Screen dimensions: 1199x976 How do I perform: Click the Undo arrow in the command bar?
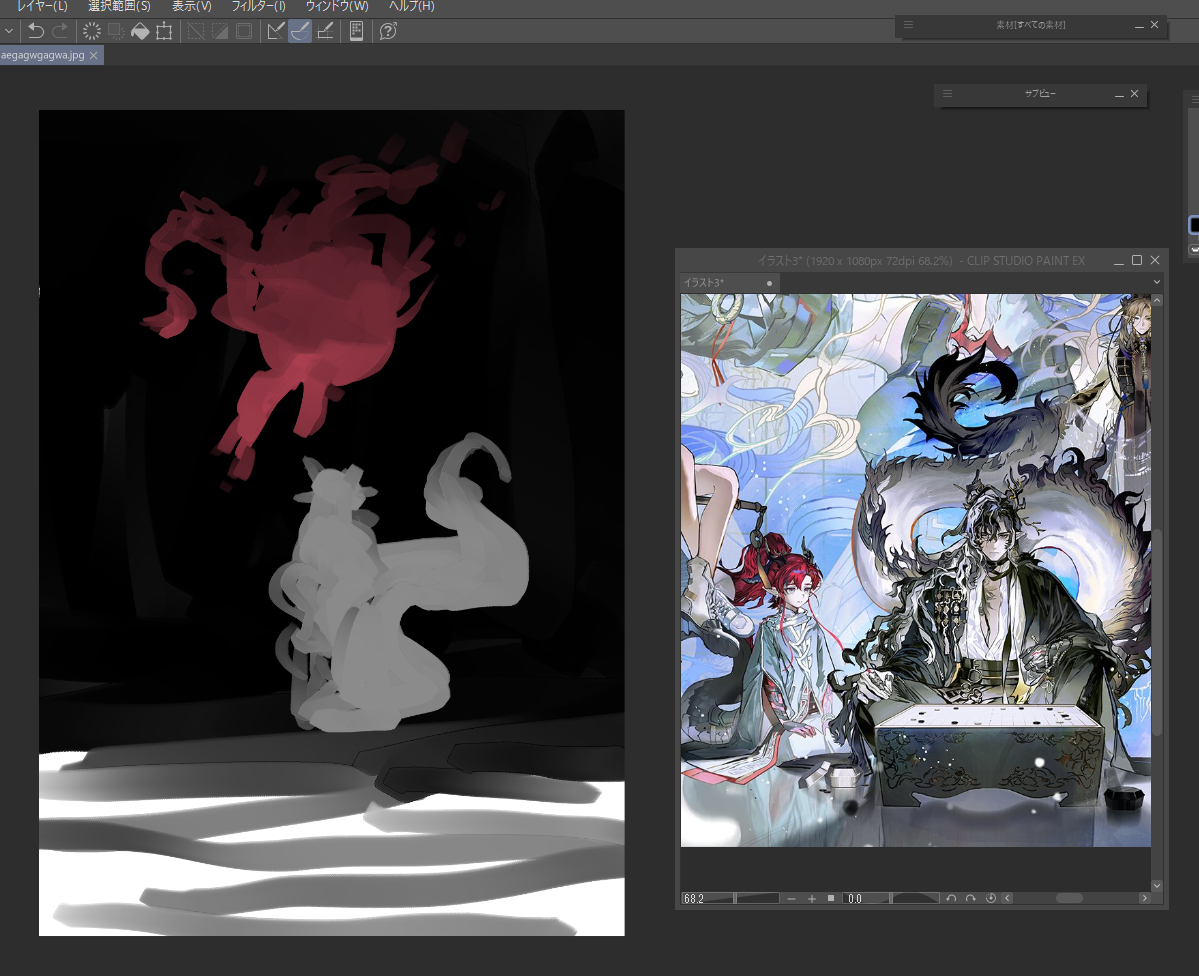click(x=36, y=31)
